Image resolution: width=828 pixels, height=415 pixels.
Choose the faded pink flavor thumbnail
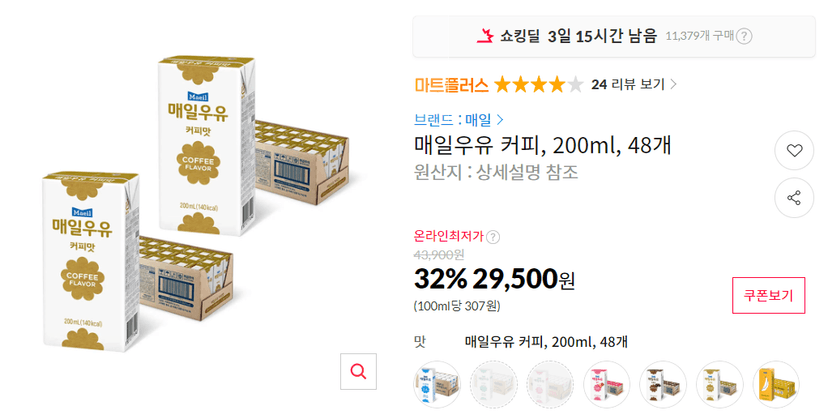(x=550, y=384)
